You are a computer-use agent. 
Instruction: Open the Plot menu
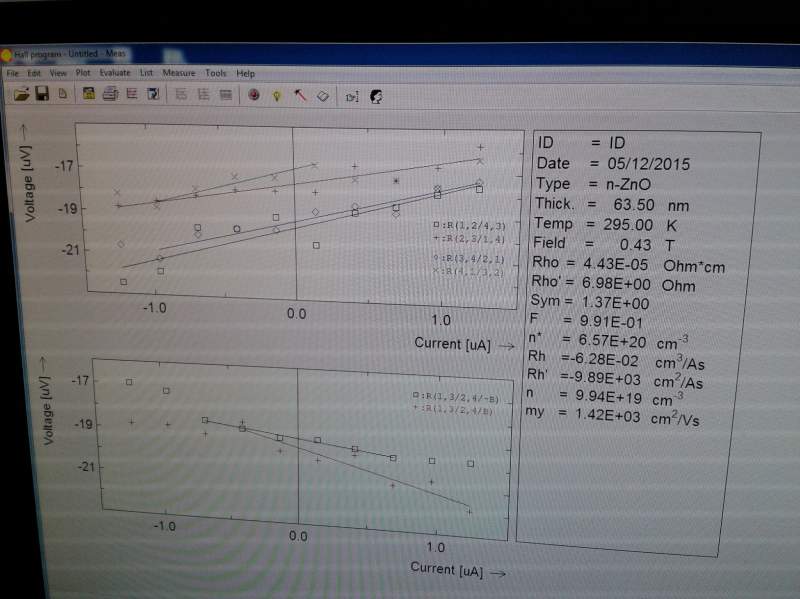pos(83,73)
